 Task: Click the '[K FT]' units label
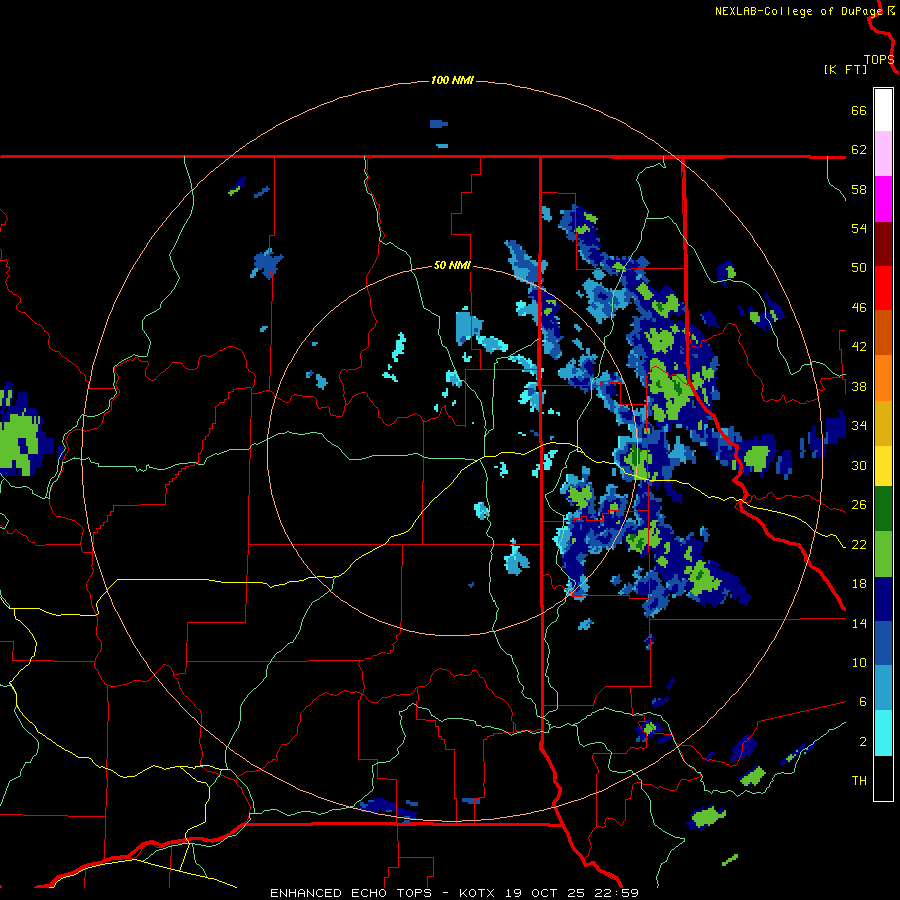845,69
